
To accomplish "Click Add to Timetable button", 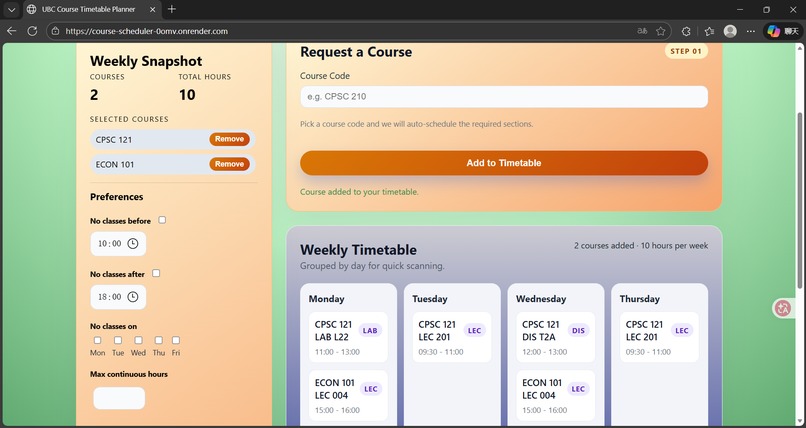I will 504,163.
